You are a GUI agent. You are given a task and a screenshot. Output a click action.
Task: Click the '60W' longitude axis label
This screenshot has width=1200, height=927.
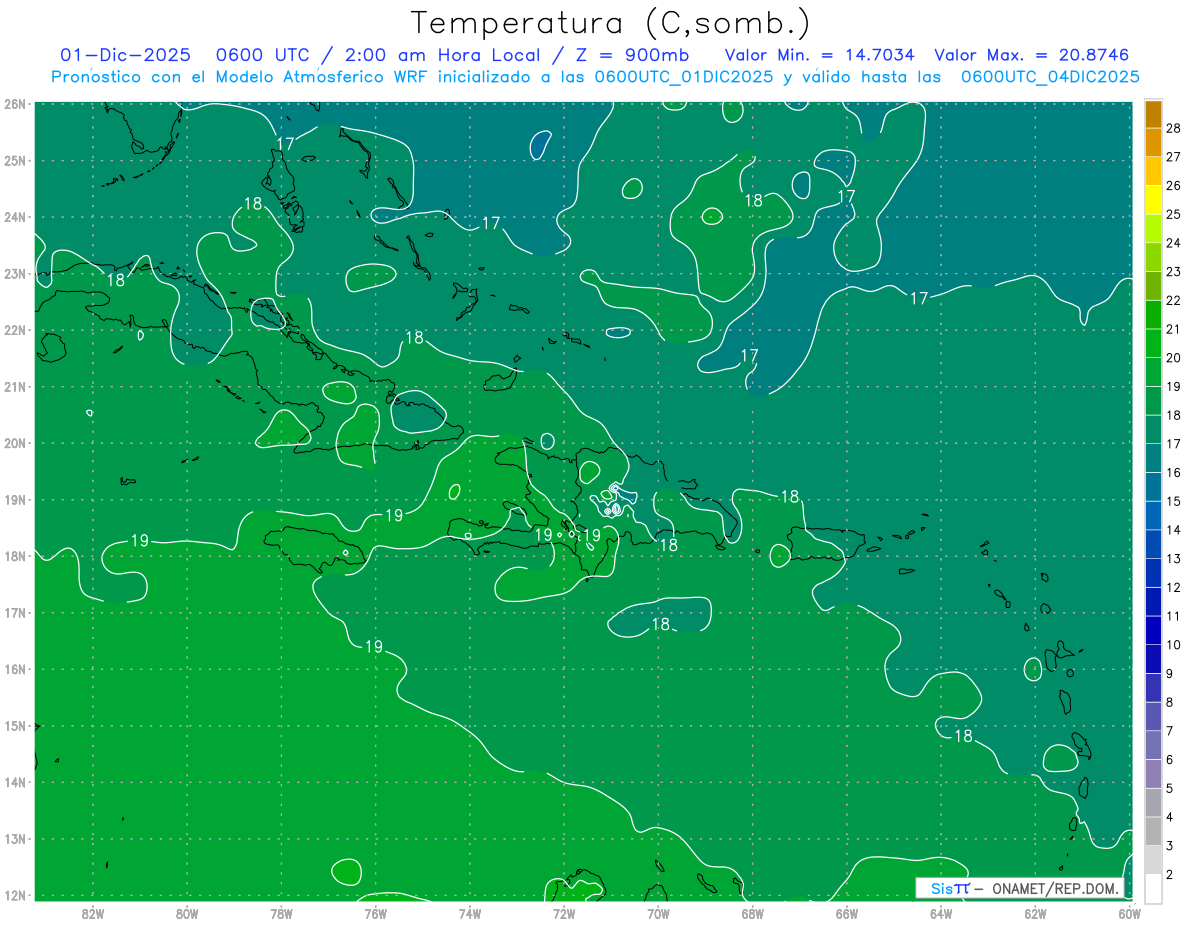1129,914
